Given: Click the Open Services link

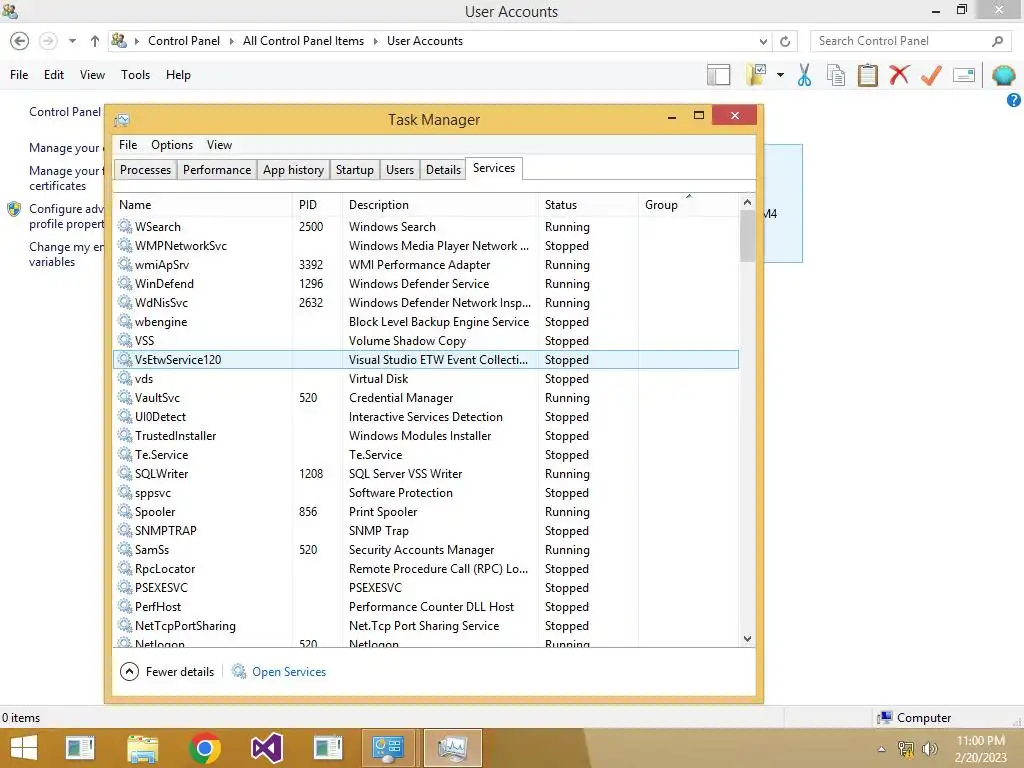Looking at the screenshot, I should (x=289, y=672).
